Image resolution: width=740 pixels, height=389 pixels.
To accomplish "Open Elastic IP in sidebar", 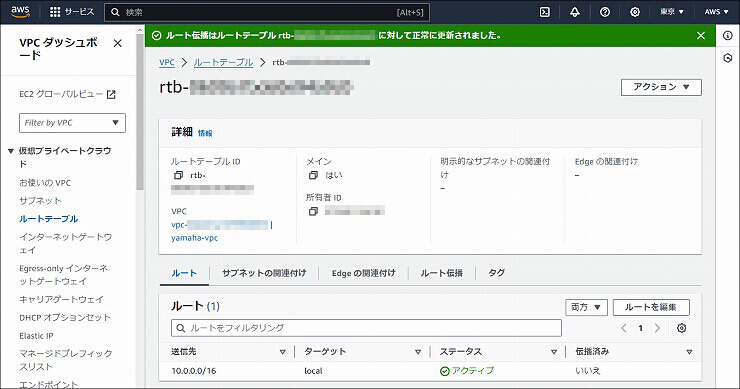I will click(36, 336).
